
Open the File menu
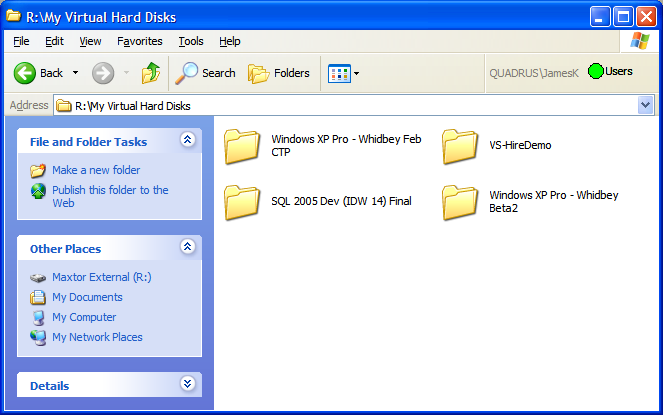coord(21,41)
